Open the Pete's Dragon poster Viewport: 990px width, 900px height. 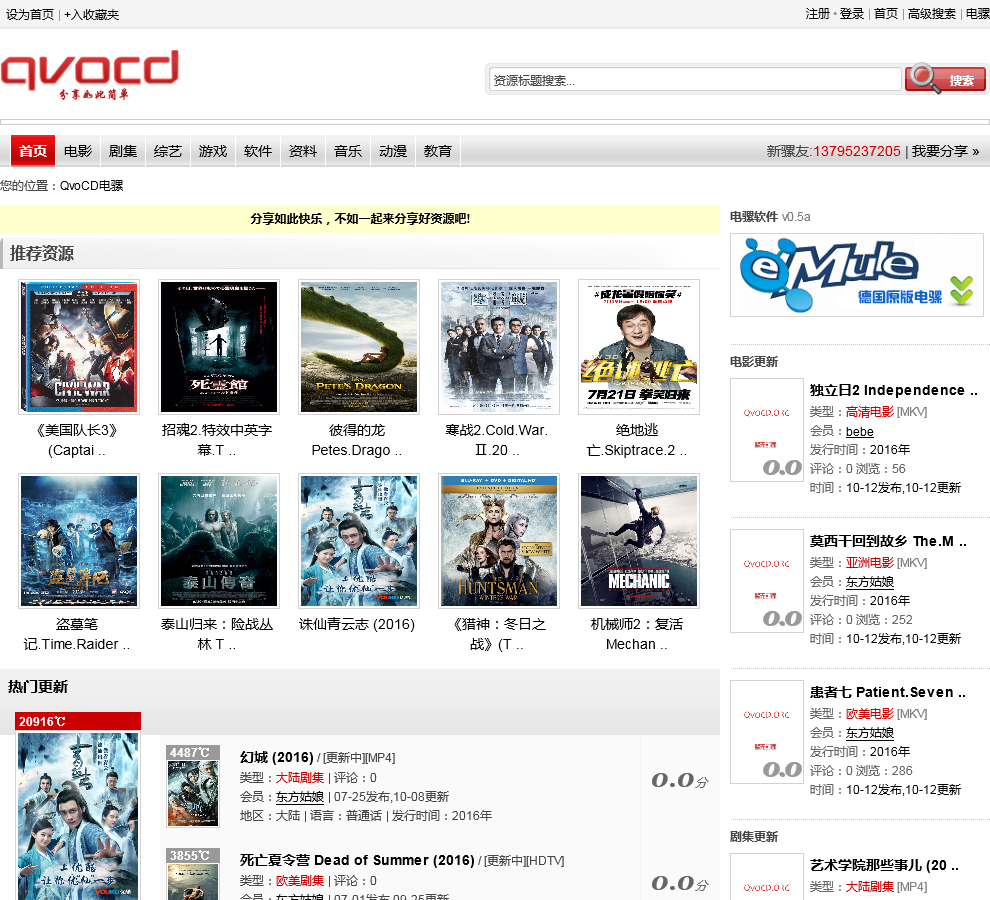click(x=359, y=347)
